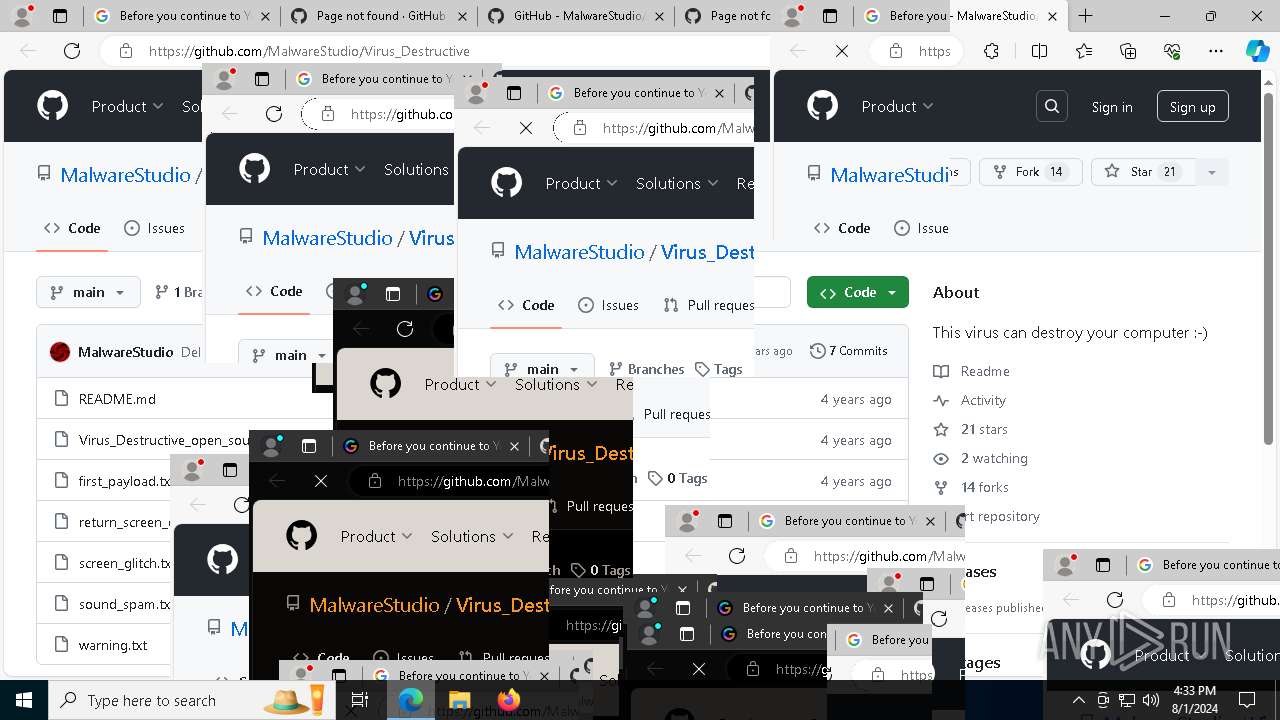Click Sign up button
Image resolution: width=1280 pixels, height=720 pixels.
coord(1193,107)
